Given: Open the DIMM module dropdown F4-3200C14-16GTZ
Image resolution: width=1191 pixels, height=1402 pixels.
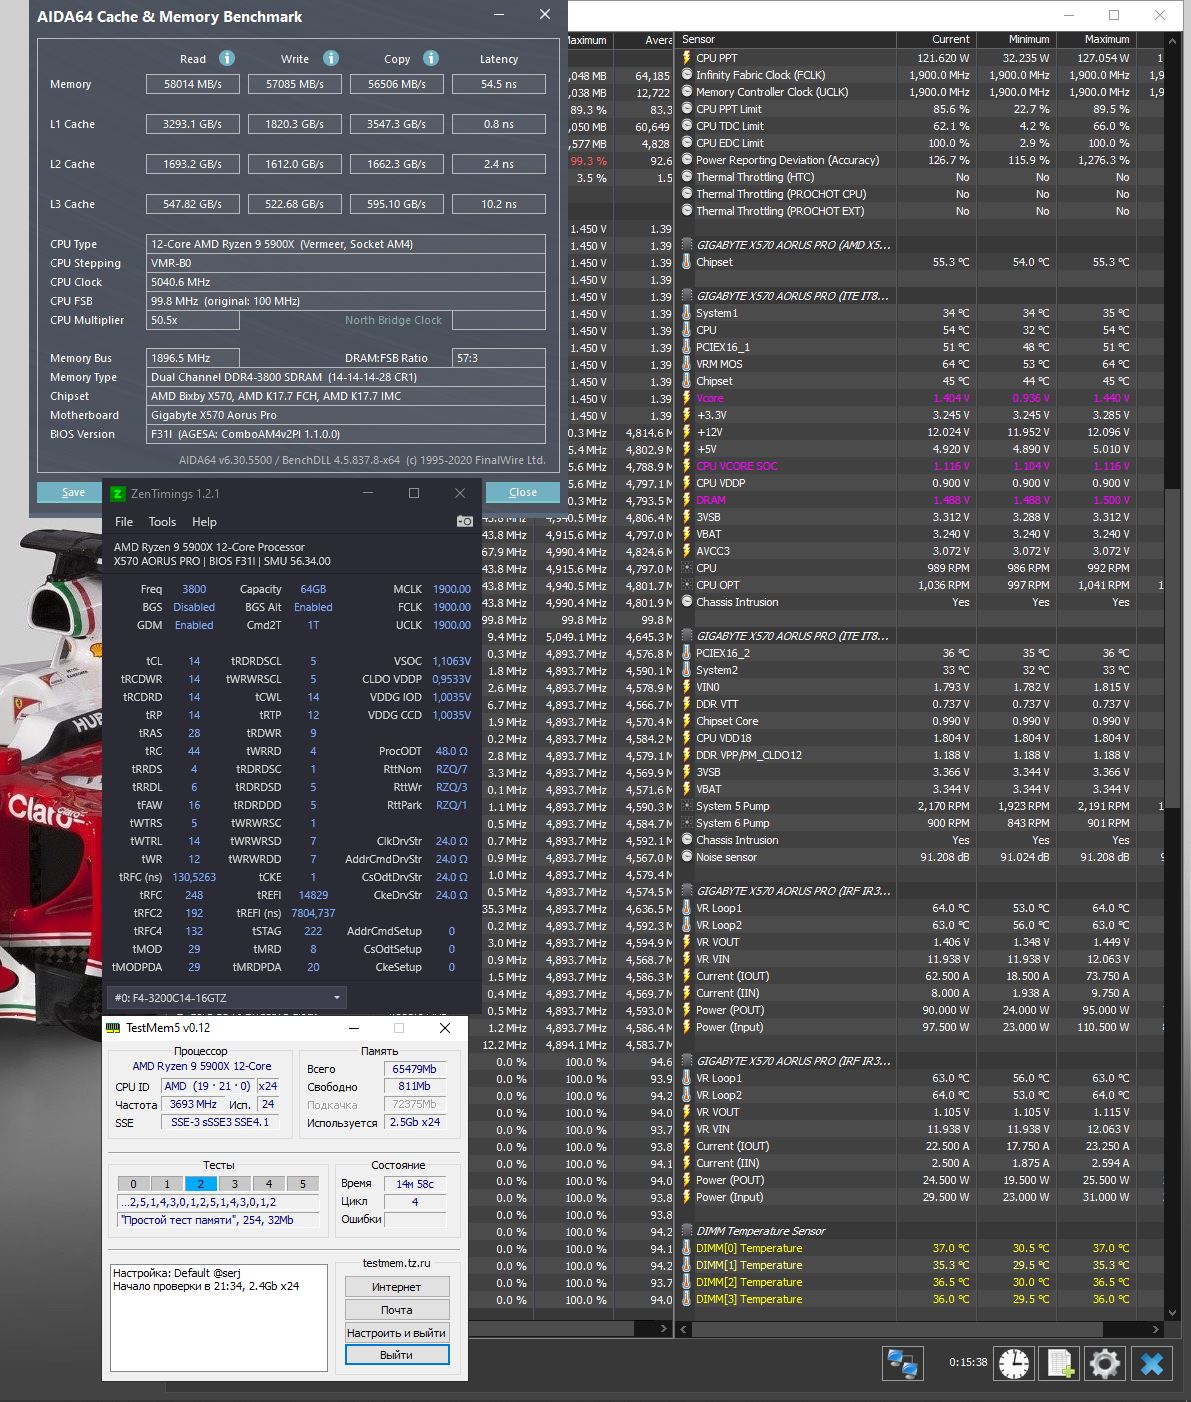Looking at the screenshot, I should (227, 998).
